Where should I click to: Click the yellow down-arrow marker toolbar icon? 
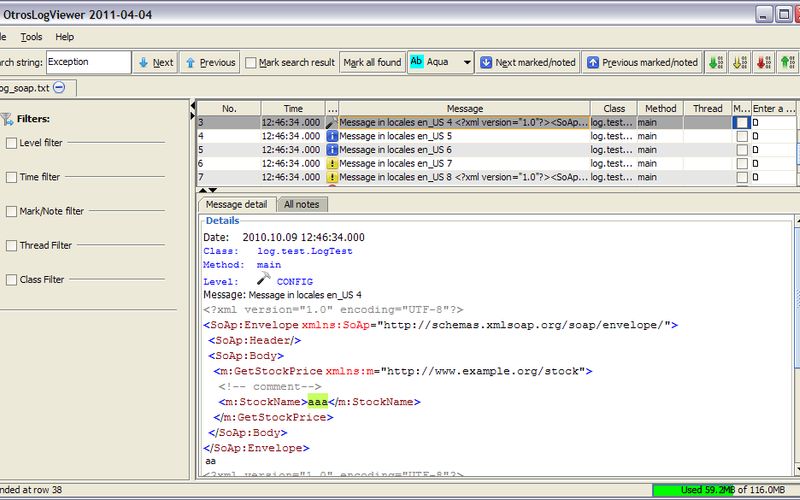(x=742, y=62)
